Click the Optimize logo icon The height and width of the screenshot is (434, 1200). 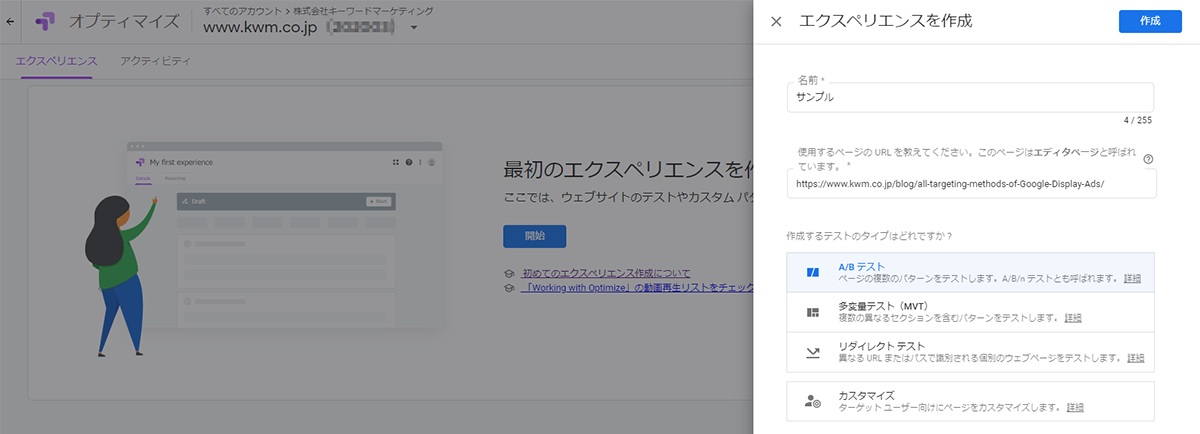point(45,21)
